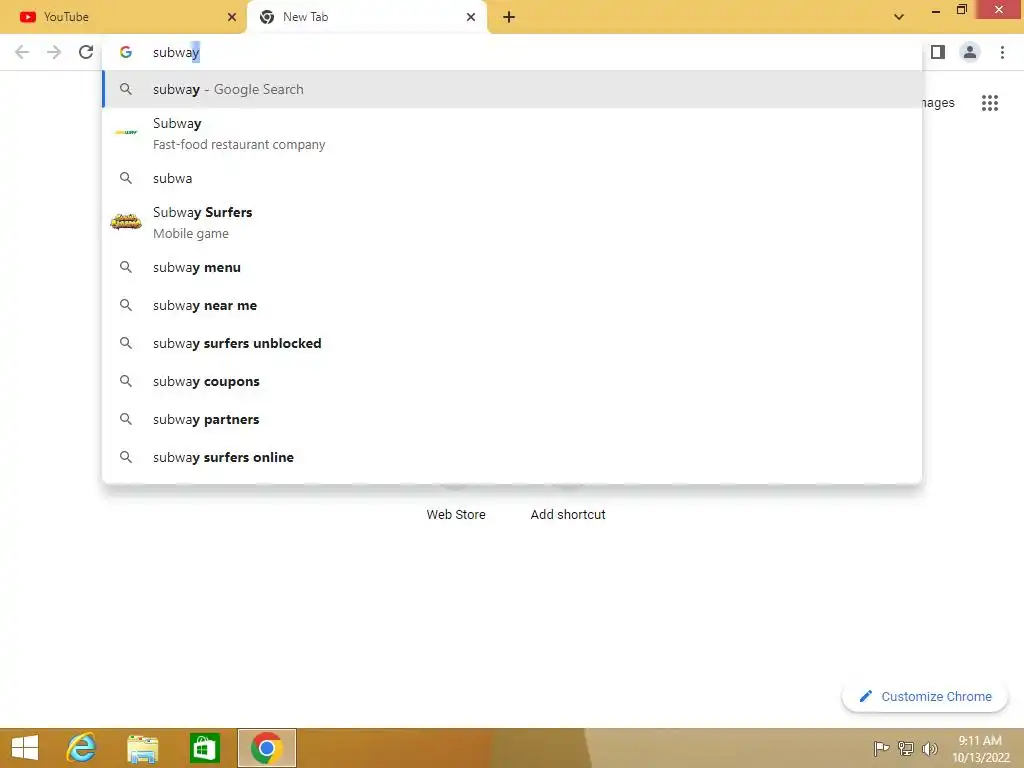This screenshot has width=1024, height=768.
Task: Close the YouTube tab
Action: [232, 17]
